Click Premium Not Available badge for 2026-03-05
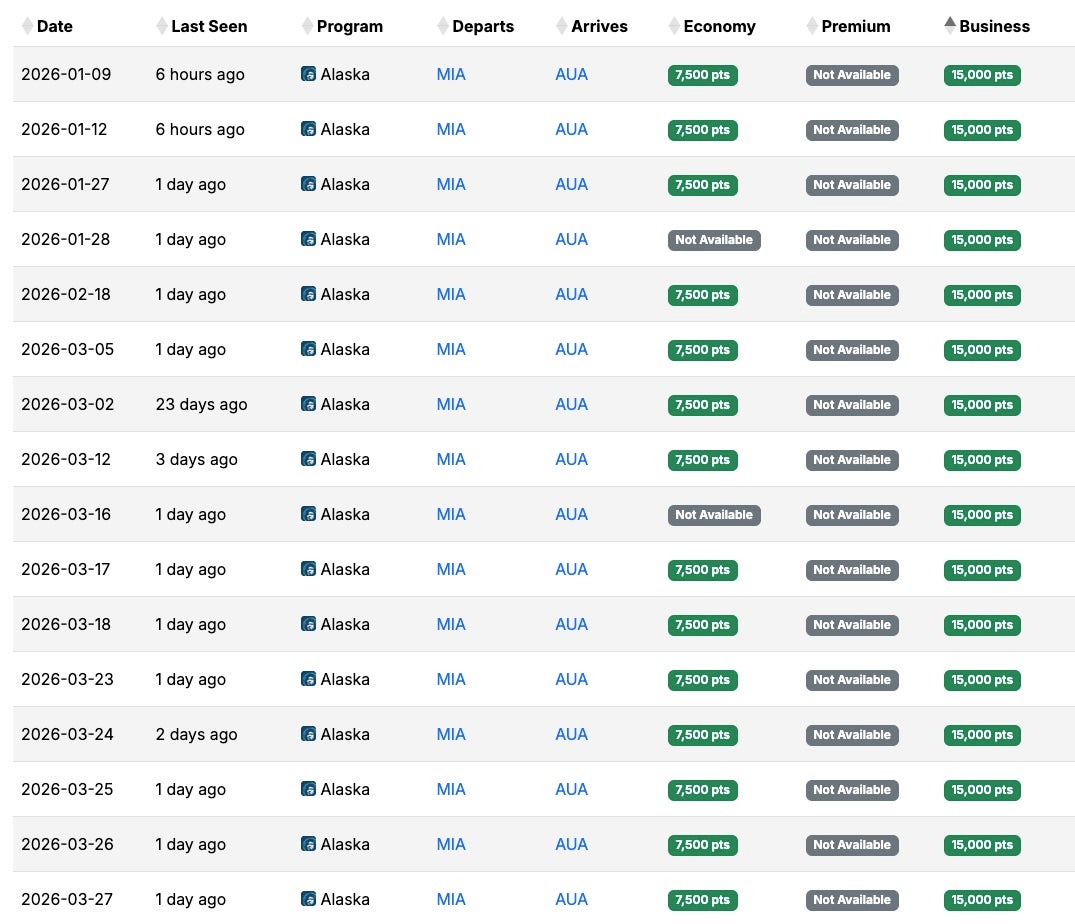This screenshot has height=924, width=1075. 851,350
